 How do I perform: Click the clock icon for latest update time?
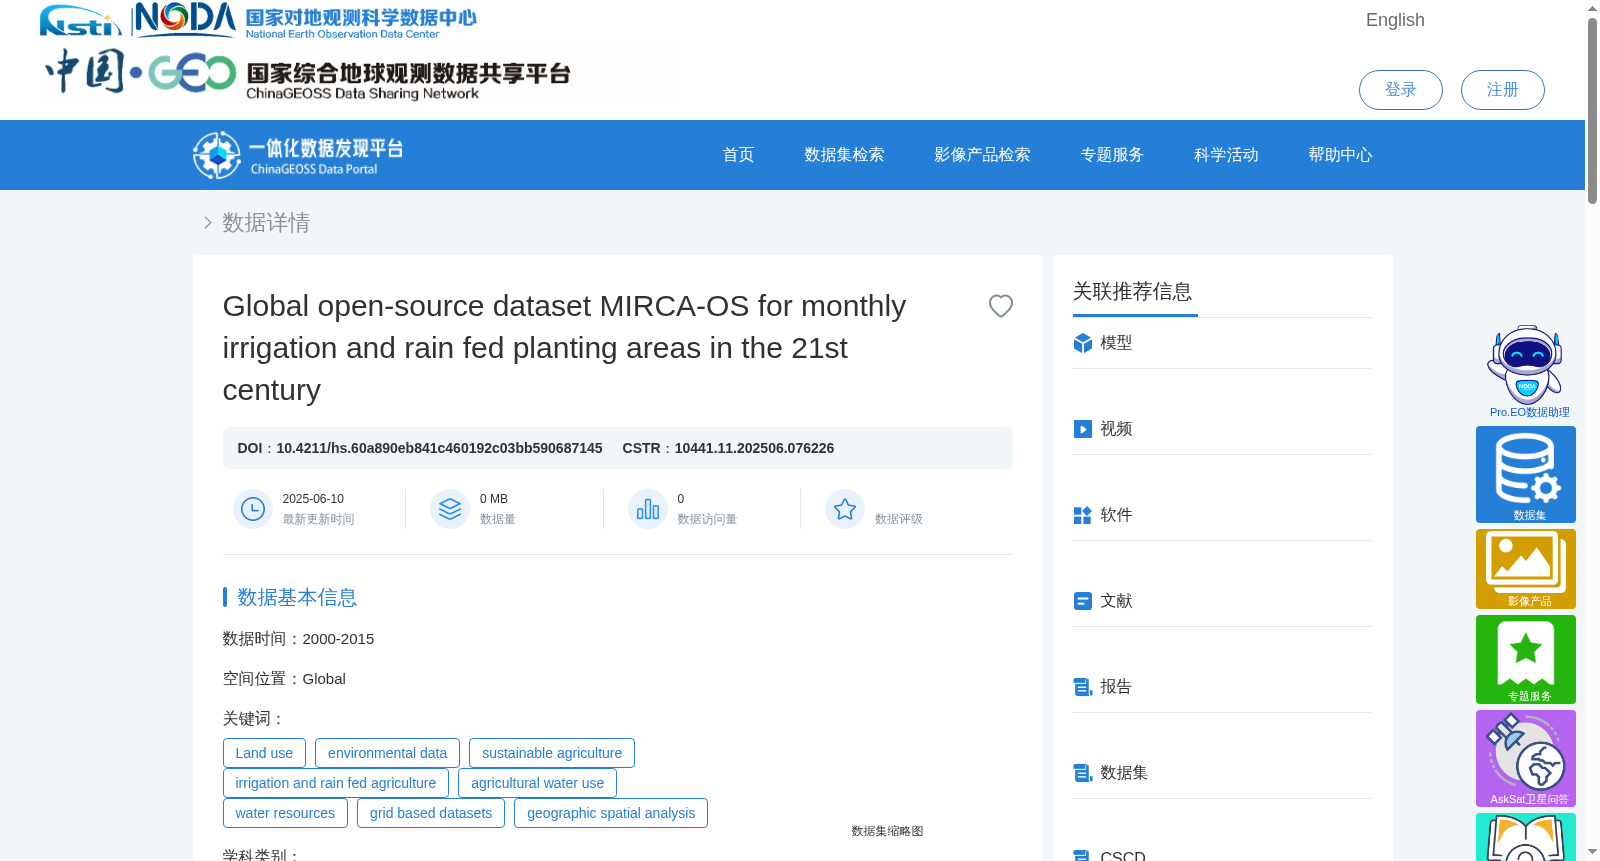click(253, 509)
